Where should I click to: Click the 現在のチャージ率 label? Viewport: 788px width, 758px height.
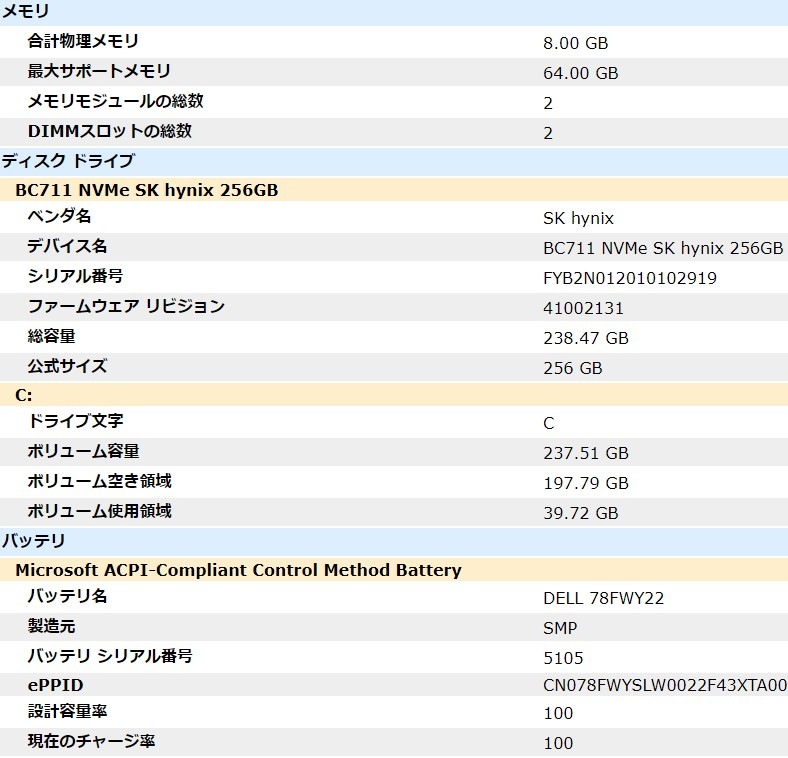(91, 741)
